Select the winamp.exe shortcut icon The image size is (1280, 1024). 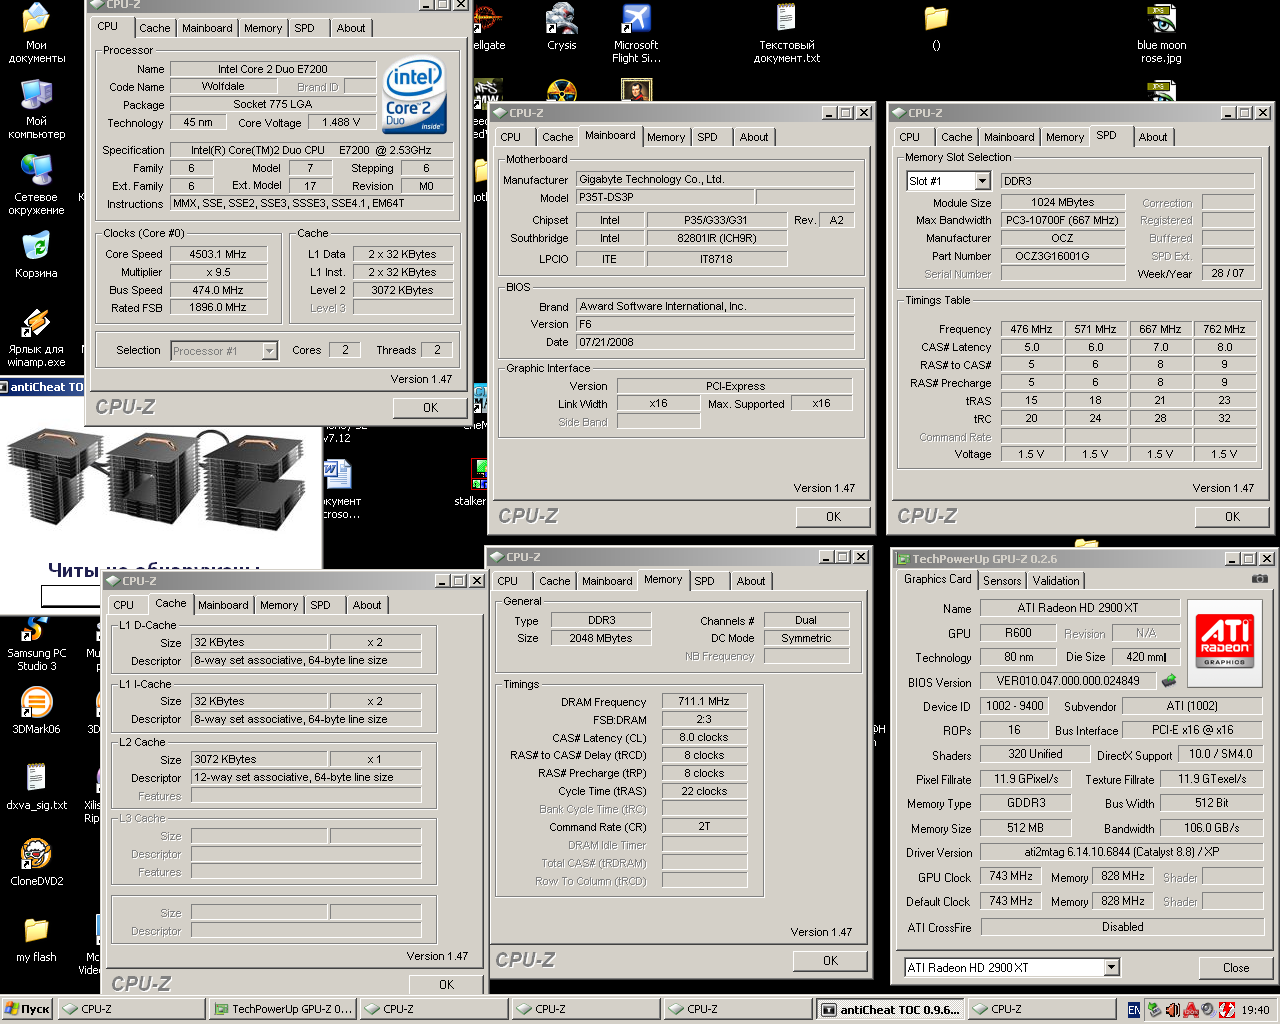coord(36,338)
